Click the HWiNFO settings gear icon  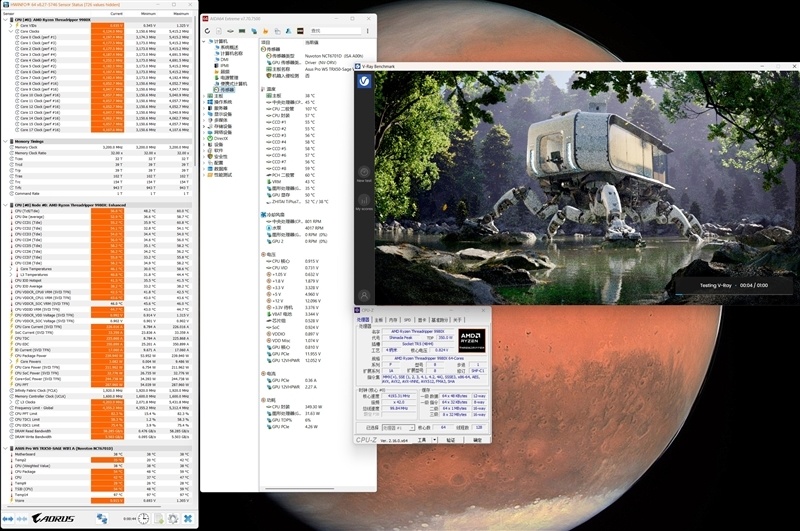[x=173, y=518]
